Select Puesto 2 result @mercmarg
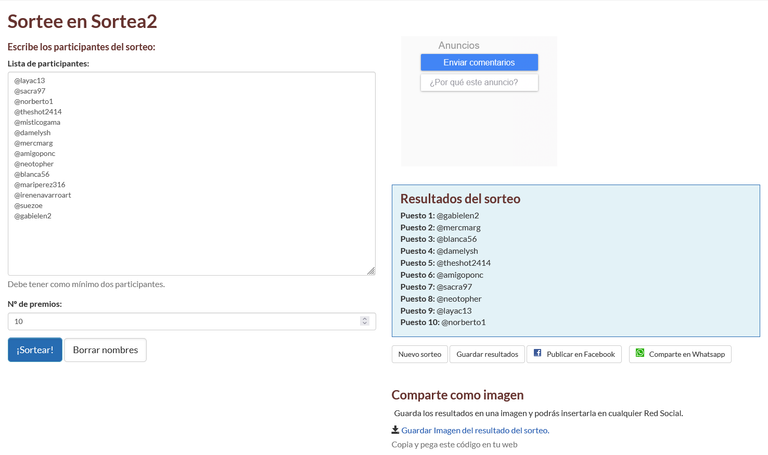 click(440, 227)
